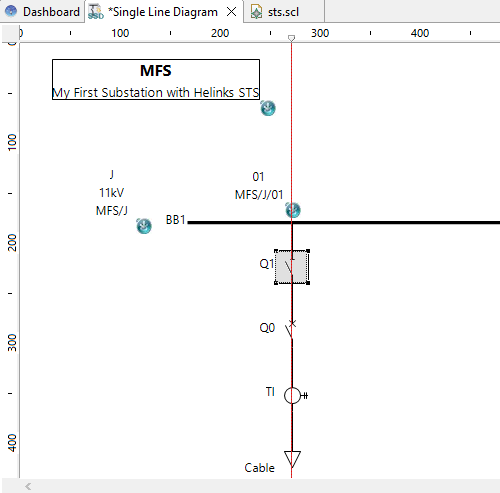Click the MFS substation title box
Screen dimensions: 500x493
tap(156, 79)
